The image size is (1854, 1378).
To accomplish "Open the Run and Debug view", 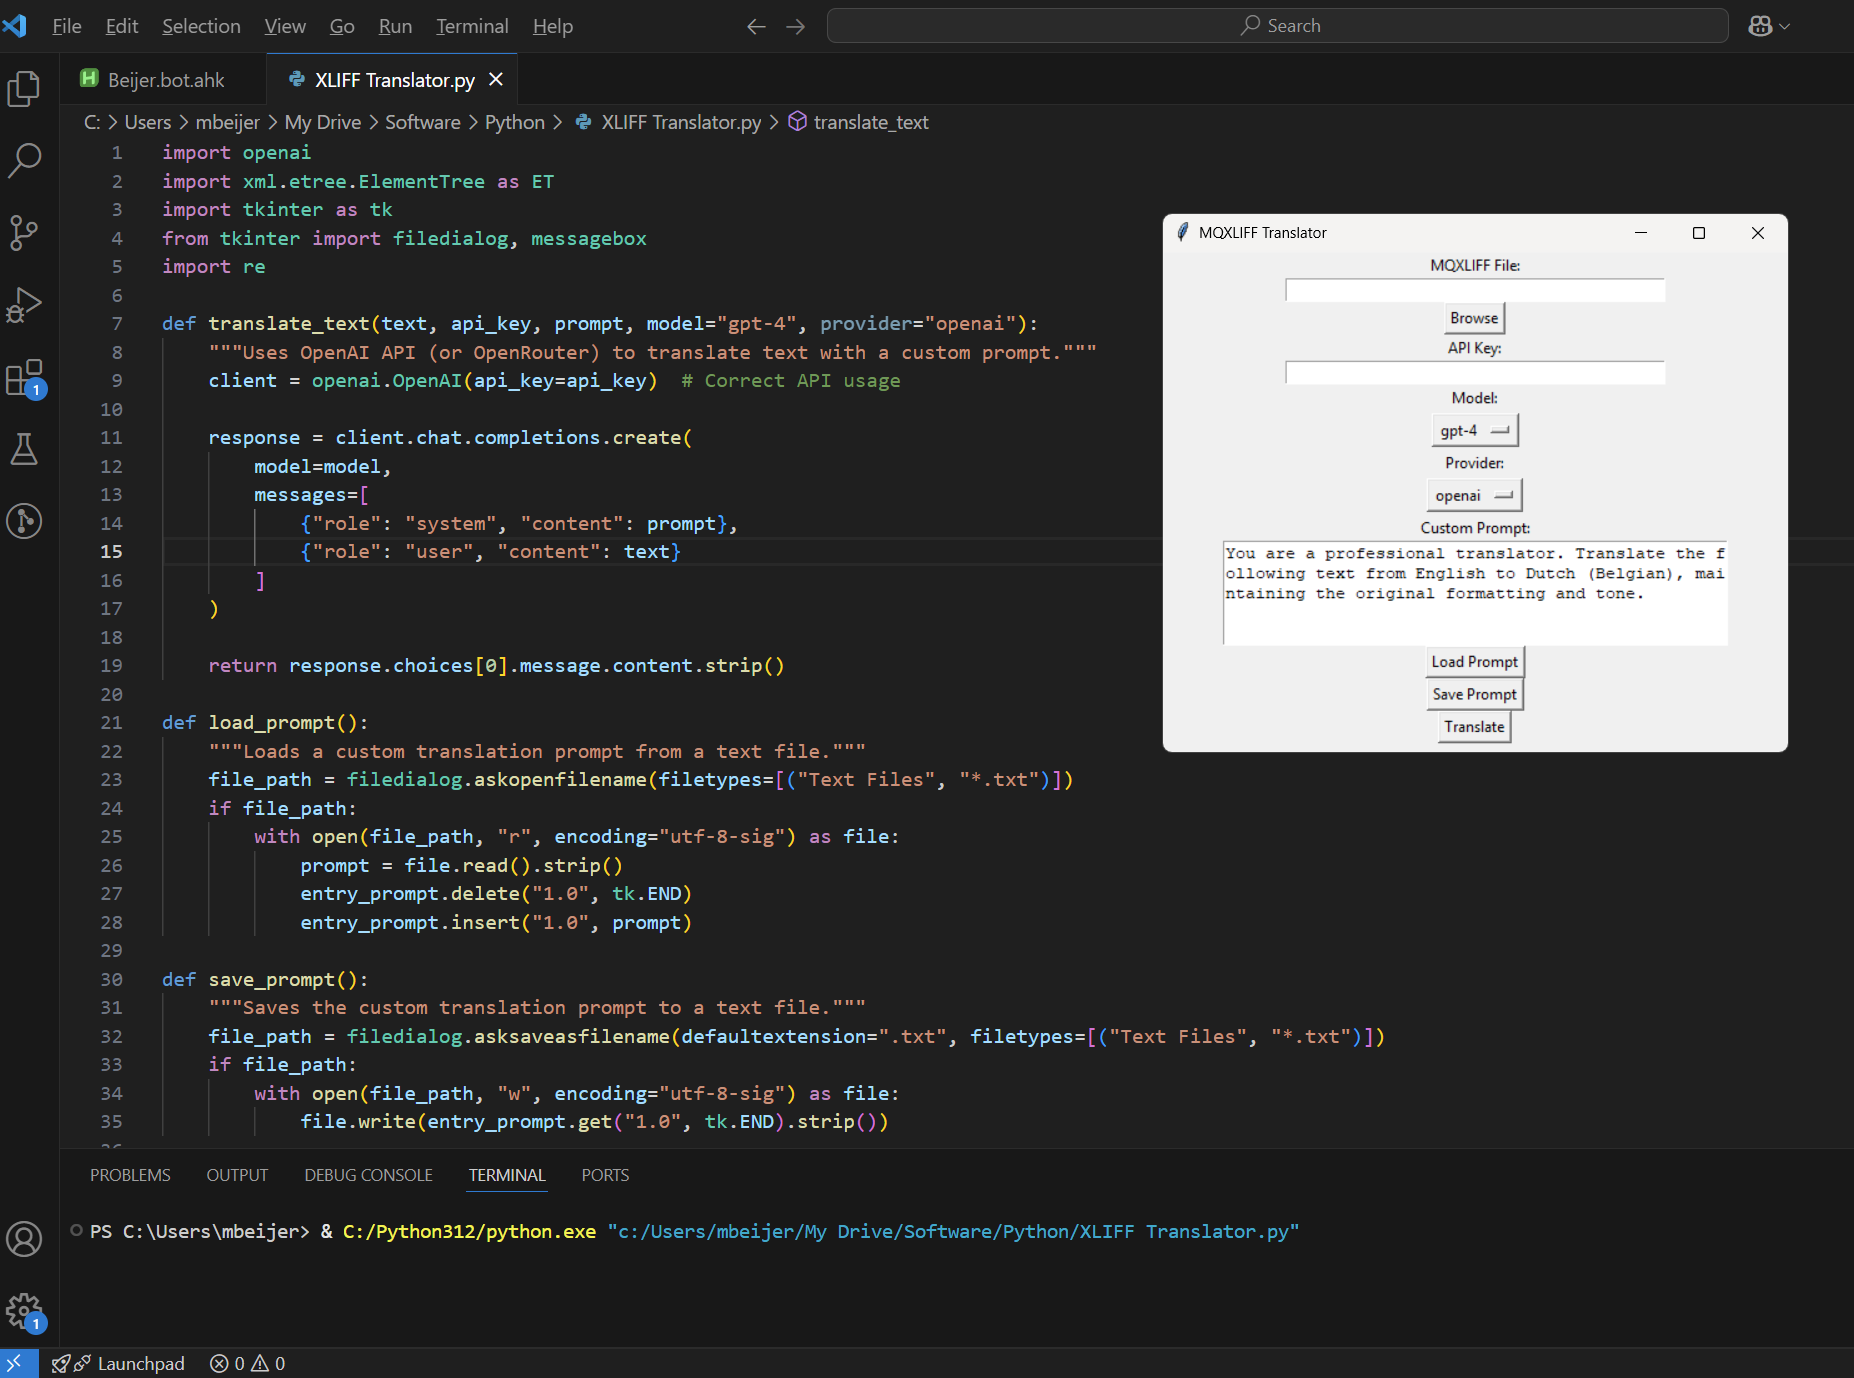I will [x=24, y=305].
